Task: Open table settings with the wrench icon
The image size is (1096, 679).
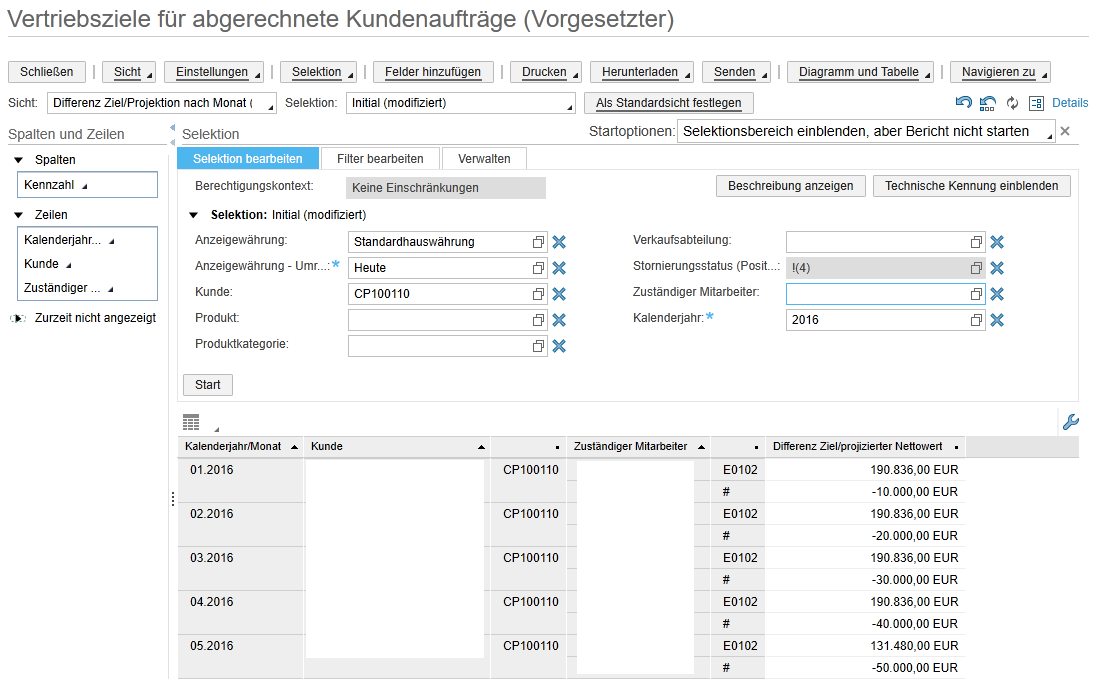Action: [x=1071, y=422]
